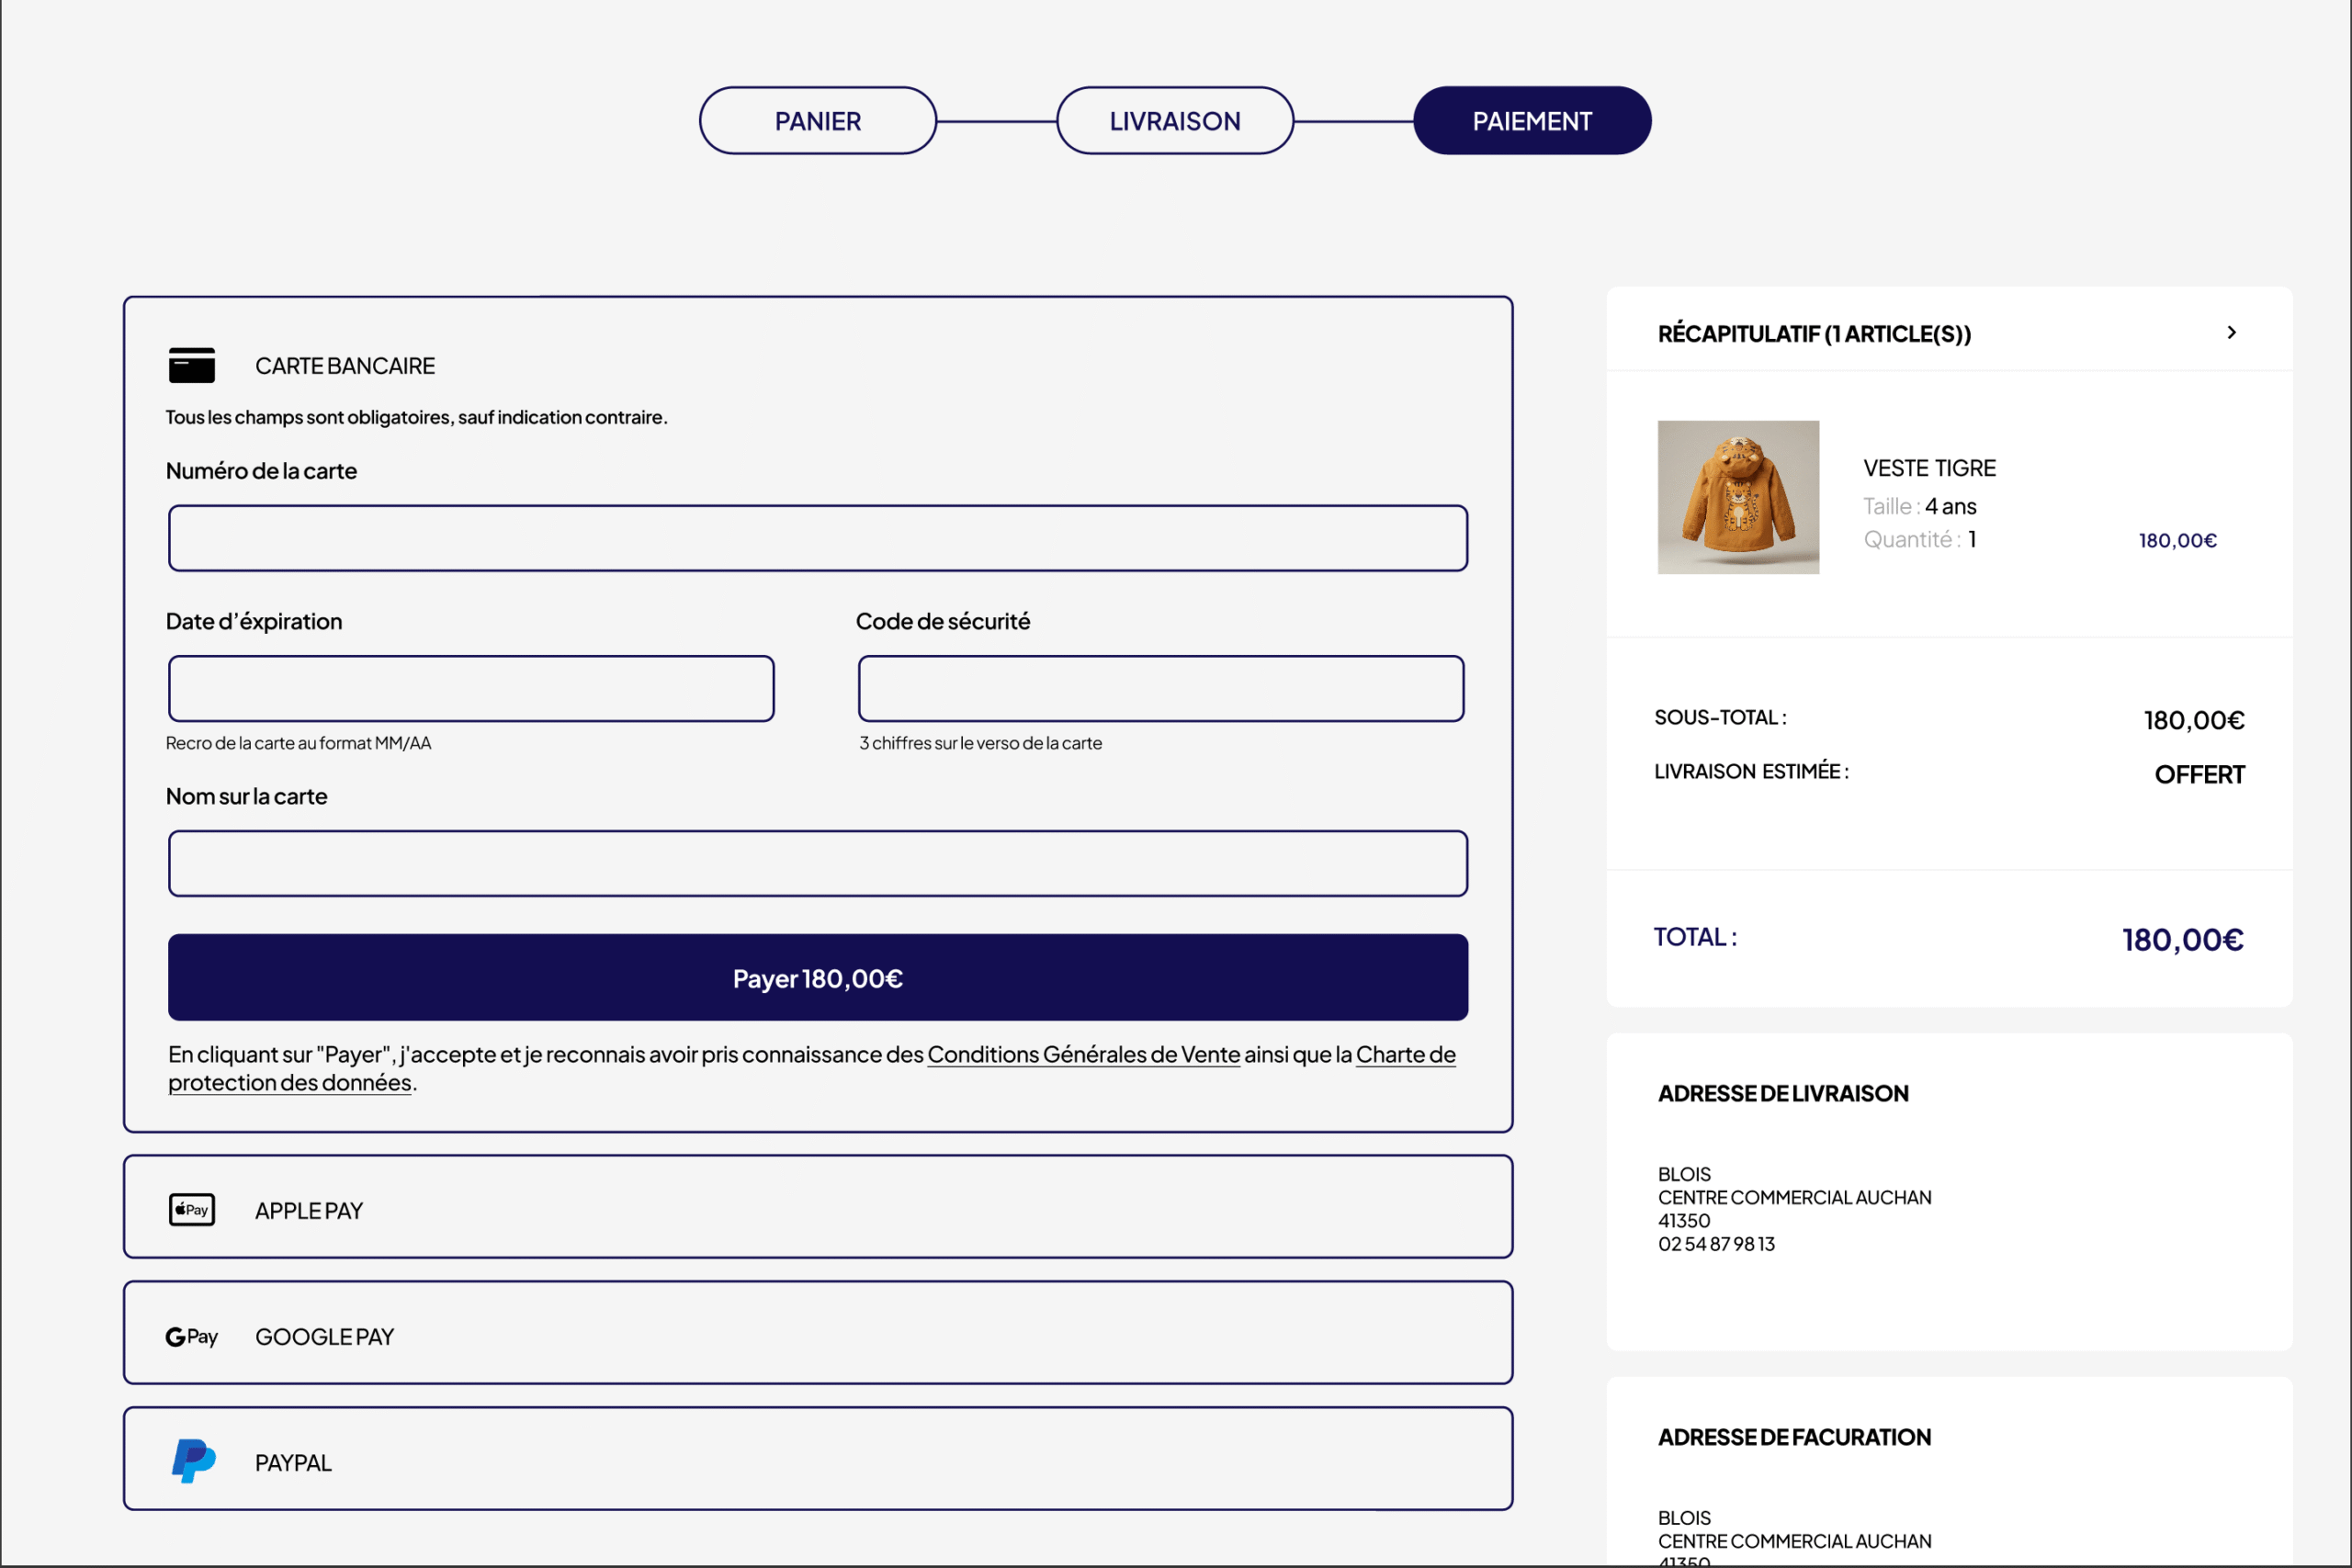Click the Date d'expiration input
Viewport: 2352px width, 1568px height.
pyautogui.click(x=471, y=689)
